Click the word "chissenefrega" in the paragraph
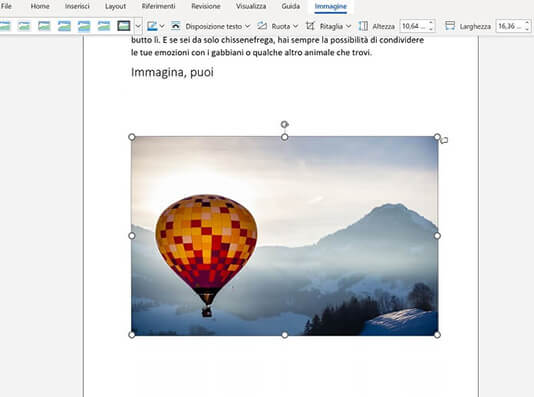534x397 pixels. coord(248,40)
